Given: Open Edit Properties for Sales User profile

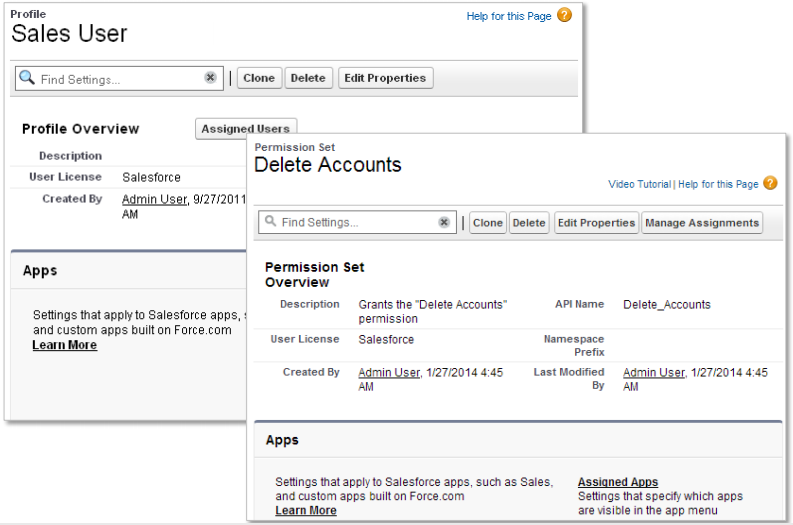Looking at the screenshot, I should pos(385,78).
